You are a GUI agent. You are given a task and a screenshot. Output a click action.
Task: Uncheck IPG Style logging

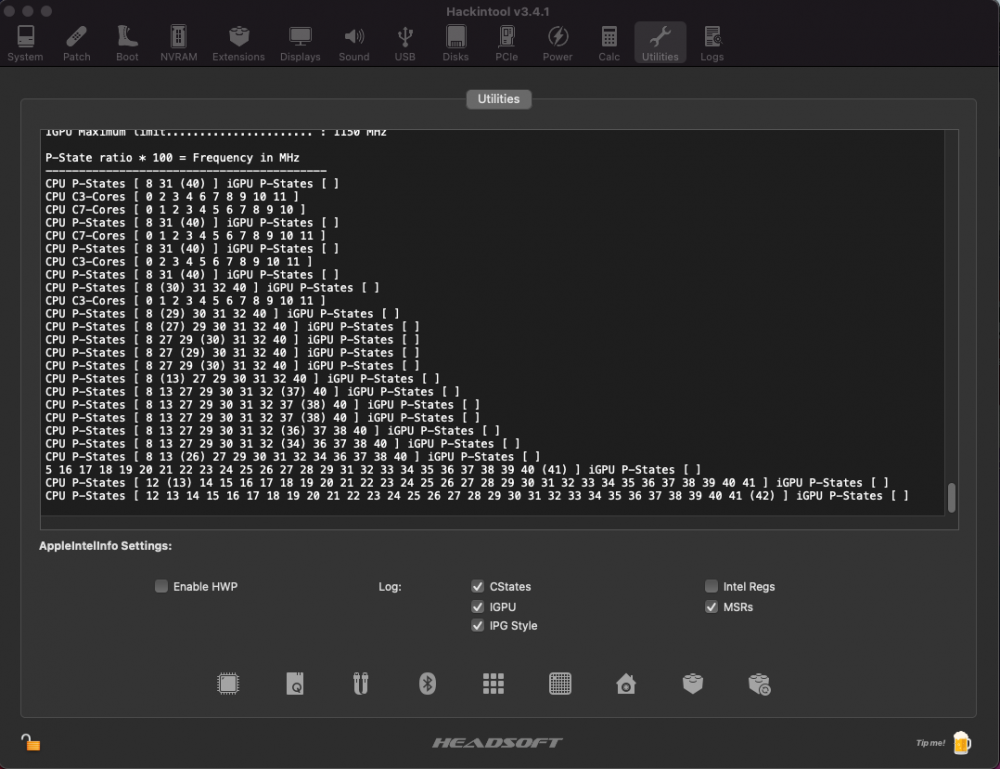click(x=477, y=626)
